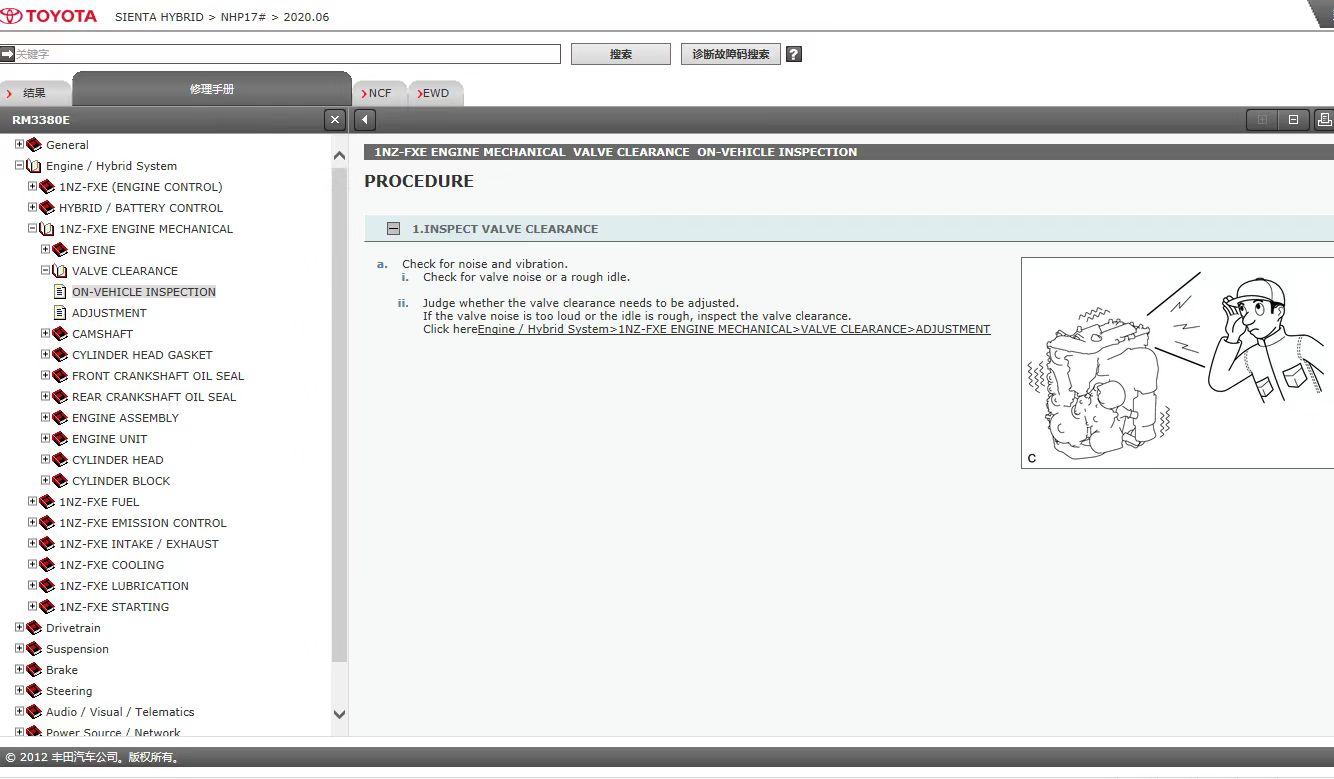Close the RM3380E tree panel

coord(335,120)
